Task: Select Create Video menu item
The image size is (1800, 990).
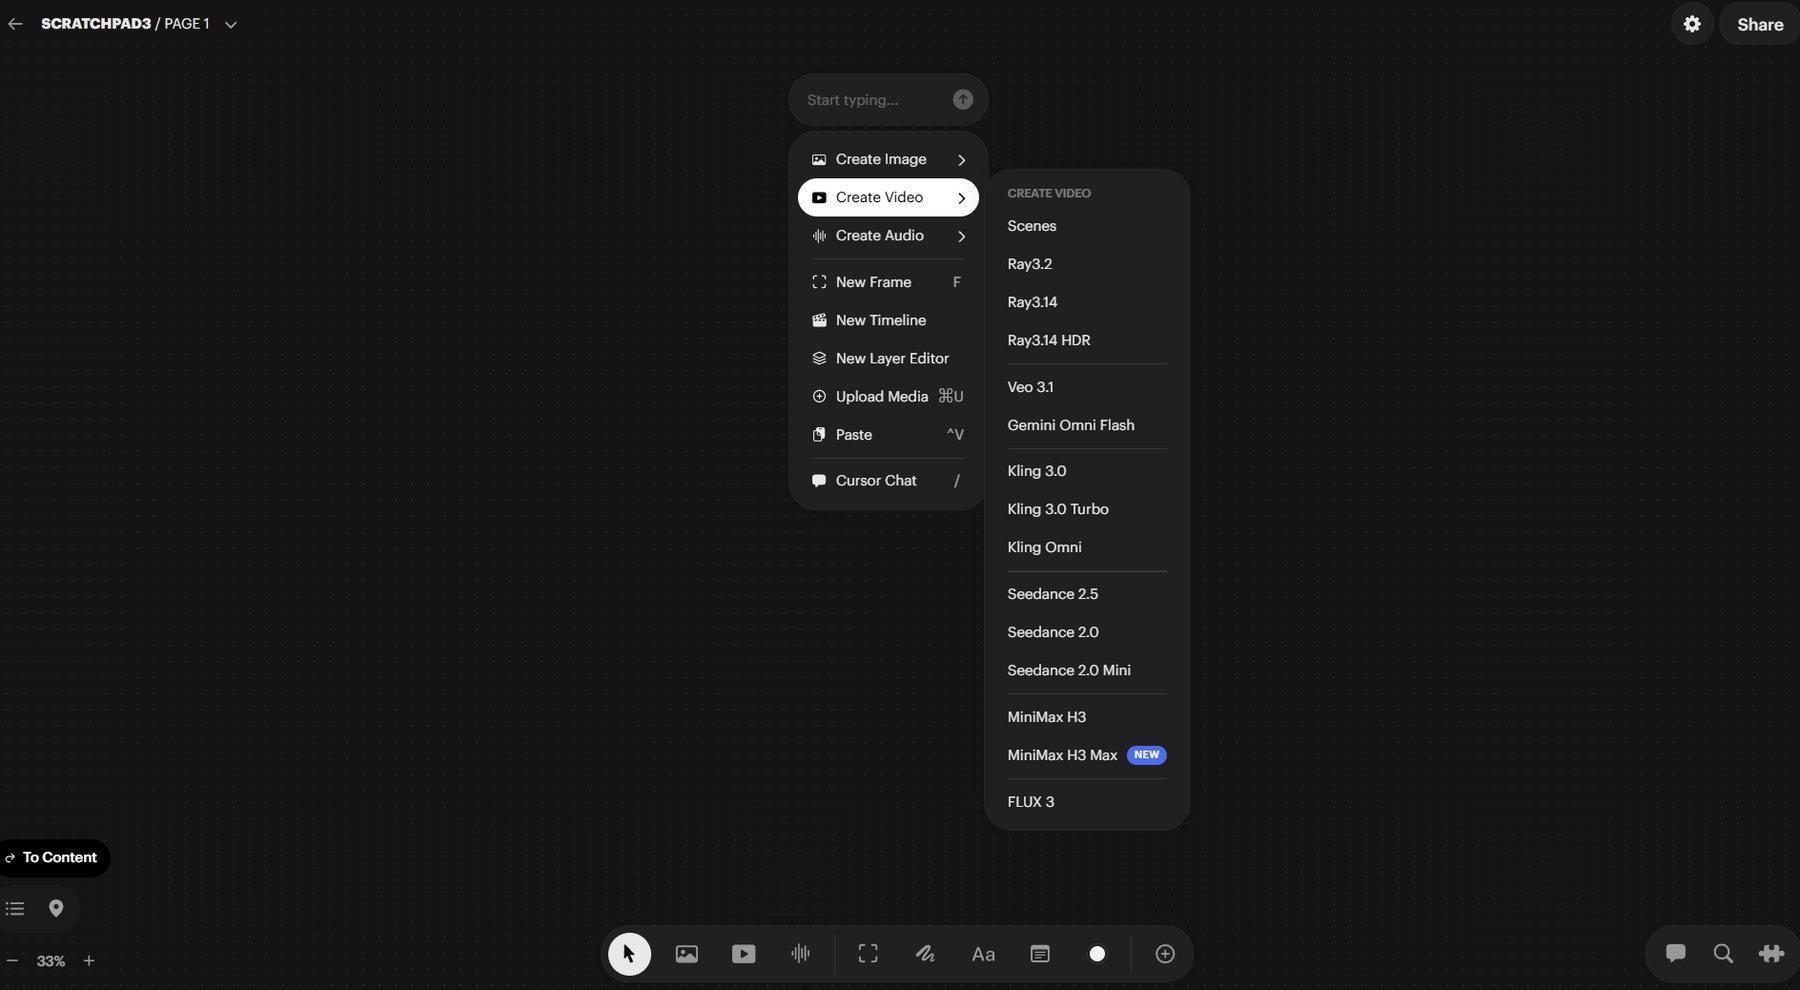Action: [x=888, y=198]
